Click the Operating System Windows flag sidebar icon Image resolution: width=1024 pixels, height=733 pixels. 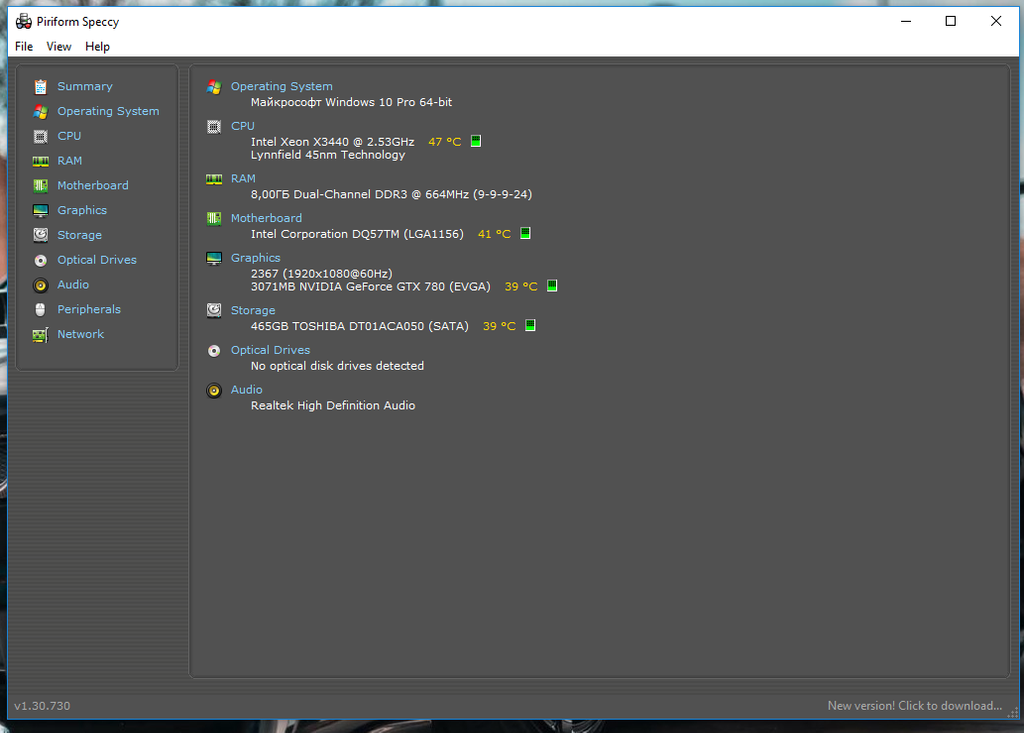coord(40,111)
